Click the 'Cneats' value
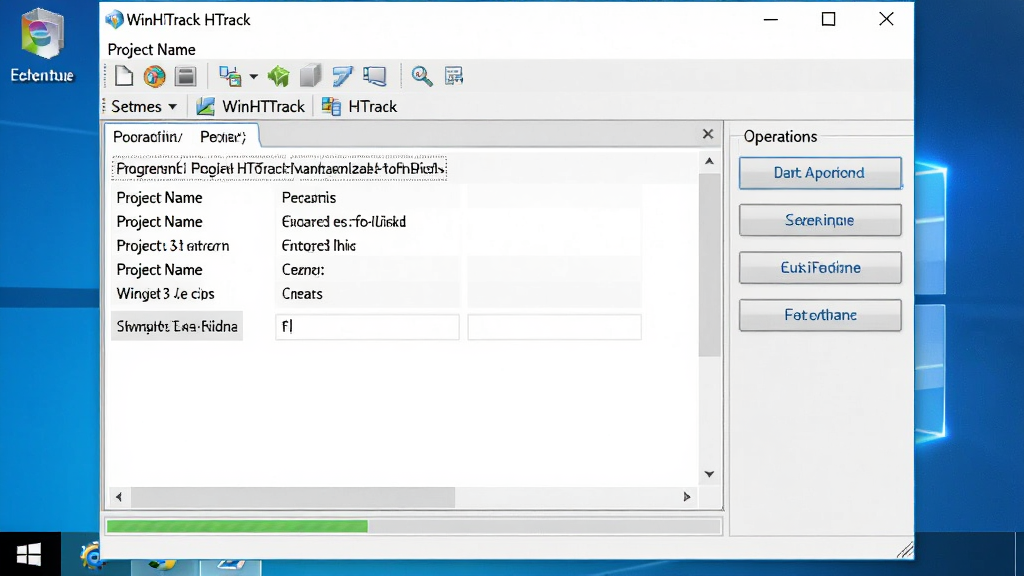 pos(302,294)
